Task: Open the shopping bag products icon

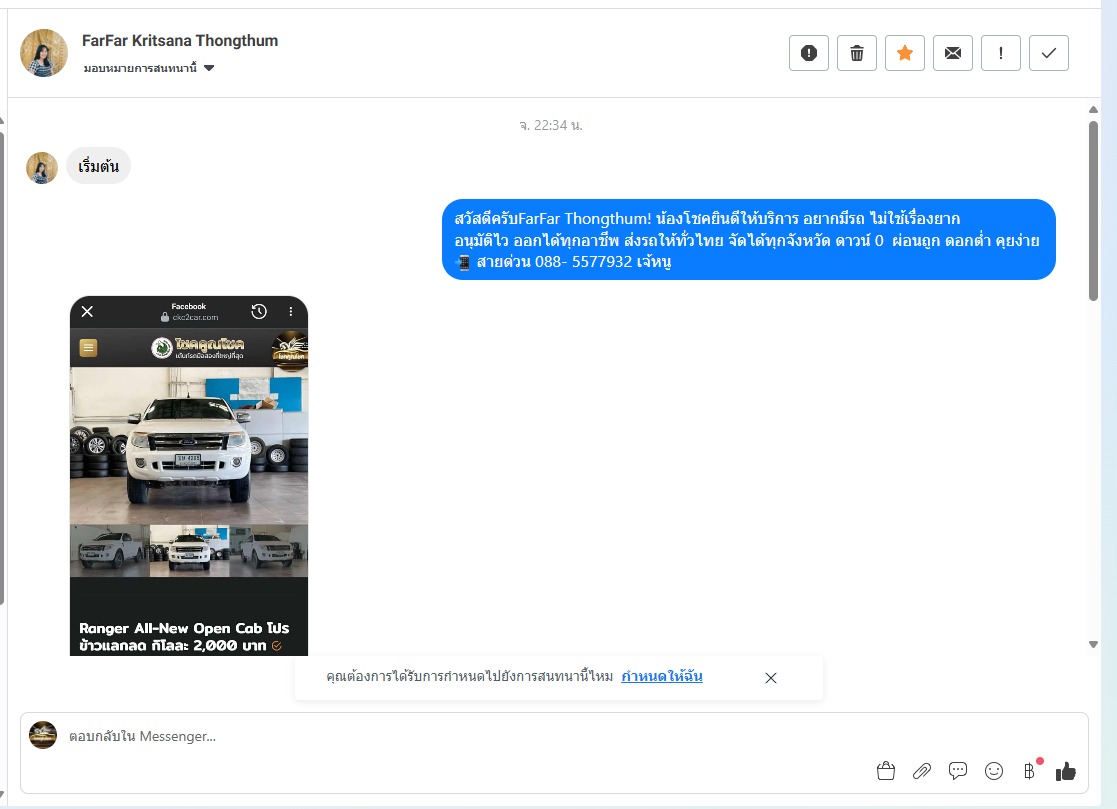Action: 885,771
